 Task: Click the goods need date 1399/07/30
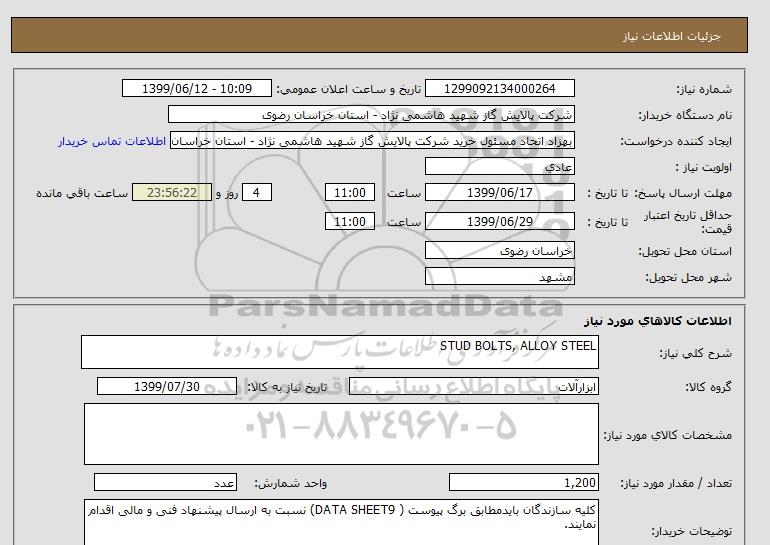[x=167, y=386]
